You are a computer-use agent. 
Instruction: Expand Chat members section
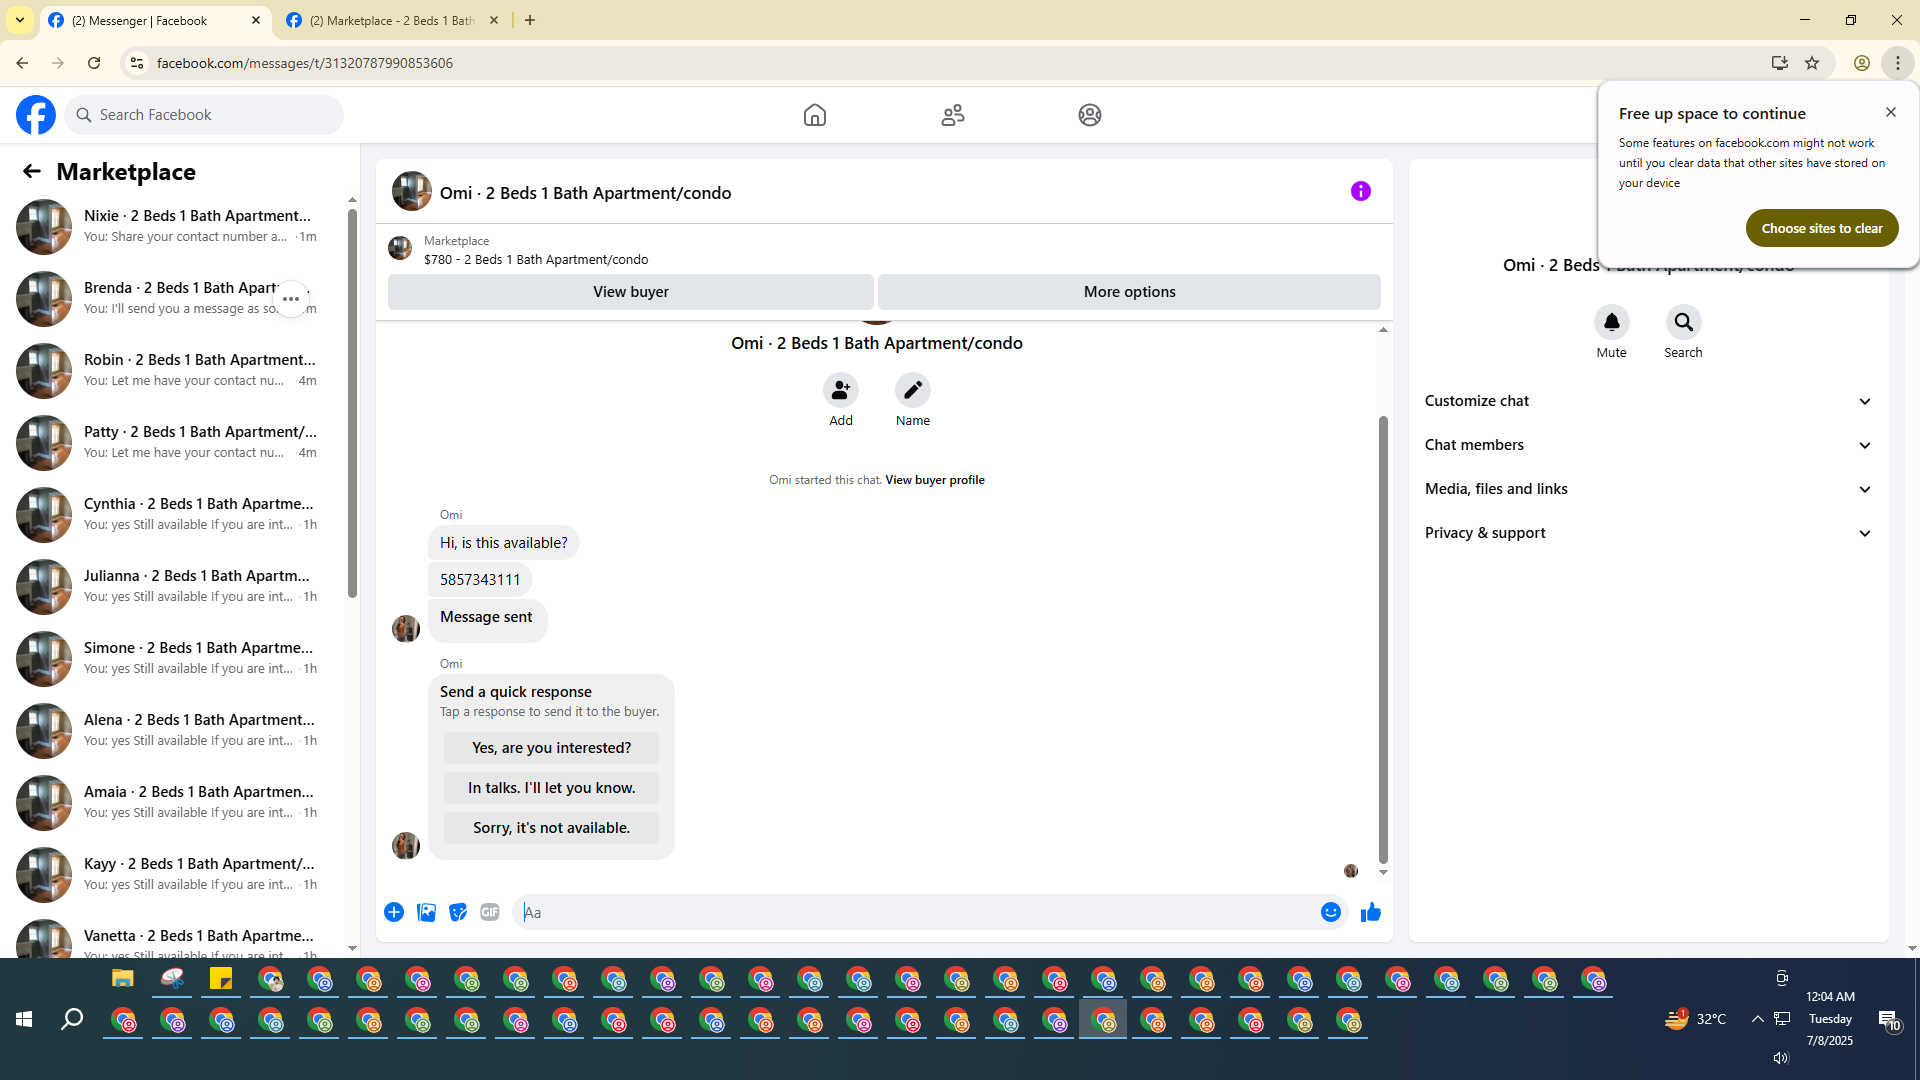1647,445
